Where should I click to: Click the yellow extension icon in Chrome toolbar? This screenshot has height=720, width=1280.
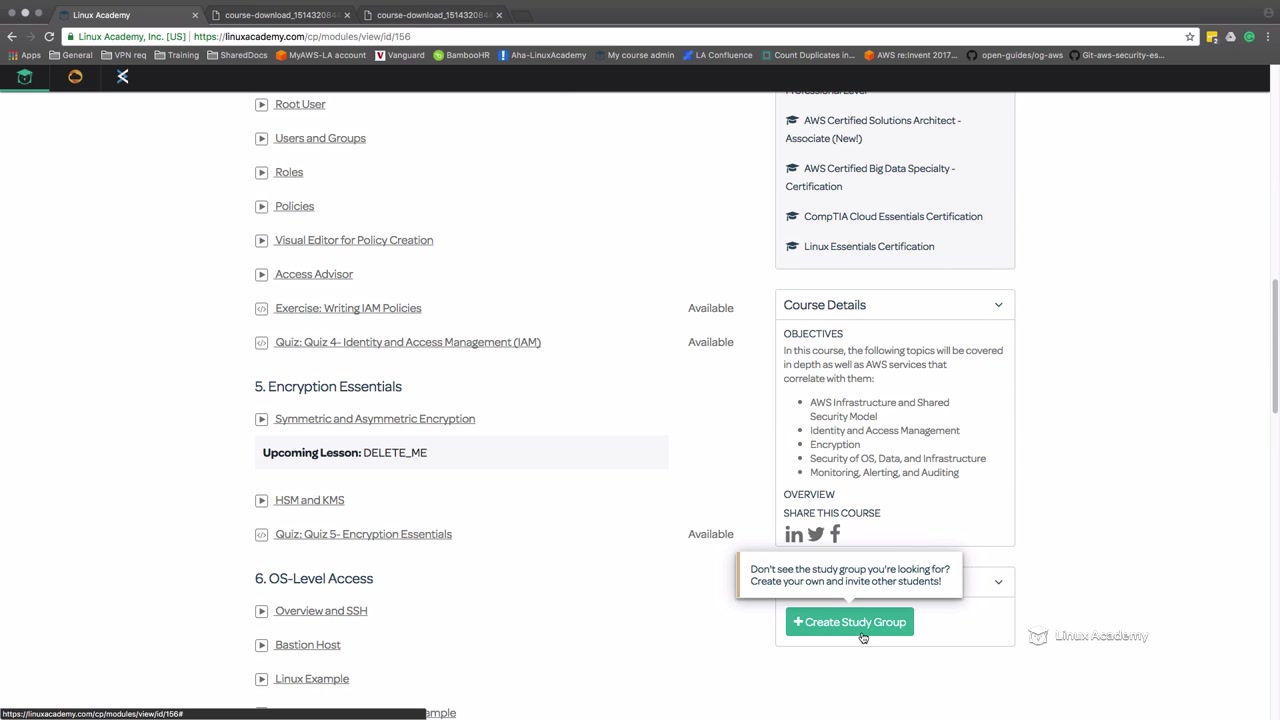point(1212,36)
